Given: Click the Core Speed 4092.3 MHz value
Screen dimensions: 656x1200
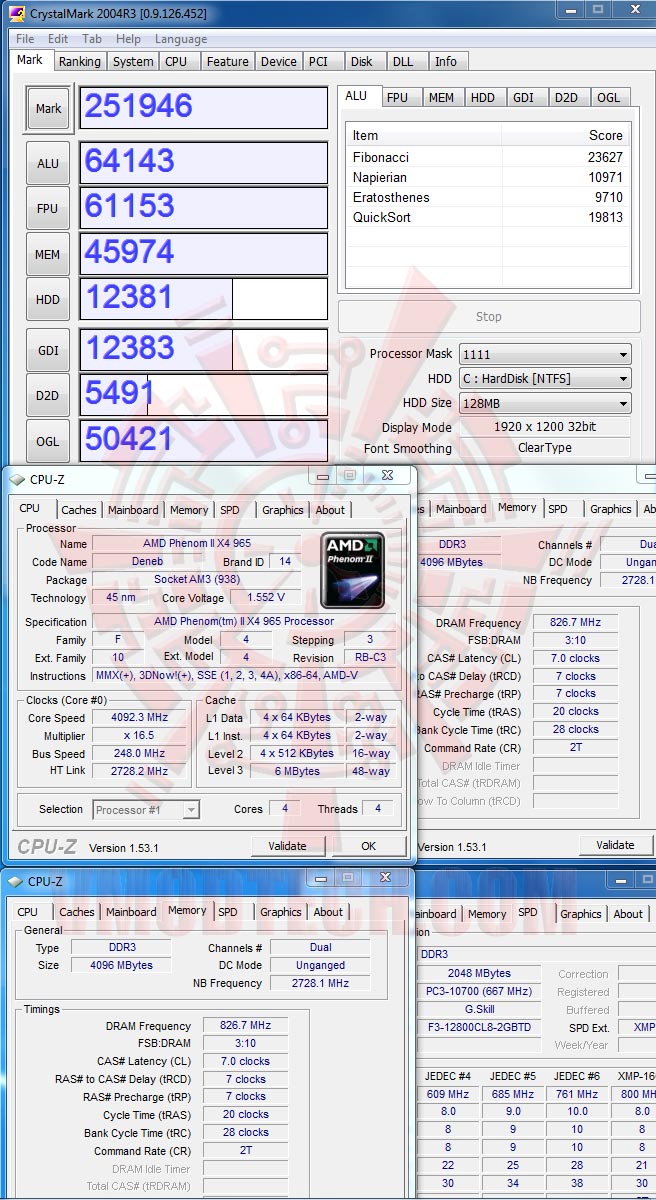Looking at the screenshot, I should click(140, 717).
